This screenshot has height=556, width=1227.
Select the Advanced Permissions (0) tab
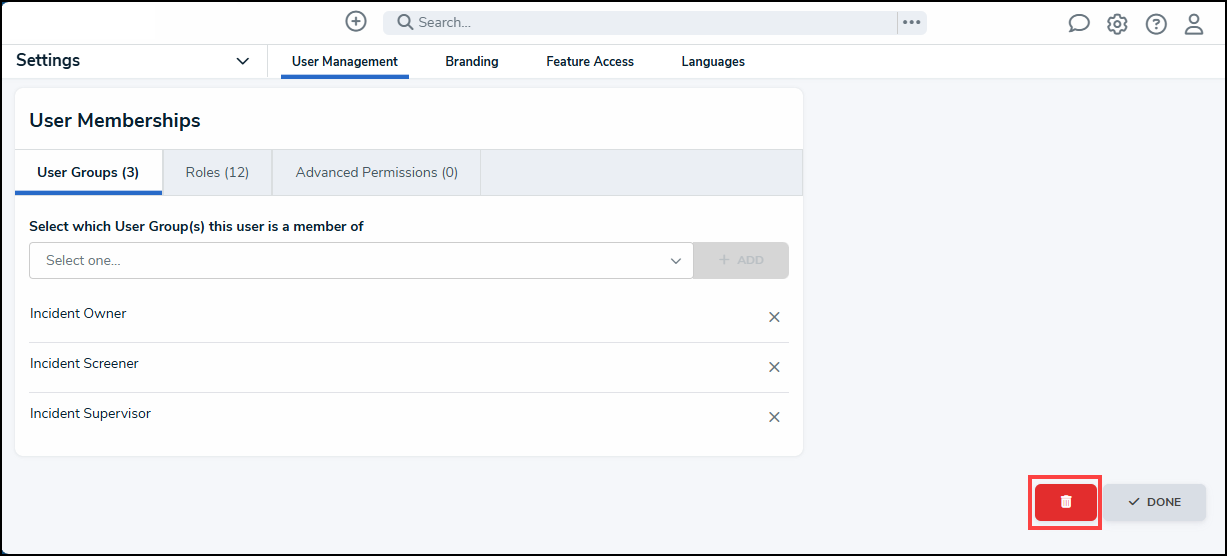(x=377, y=172)
